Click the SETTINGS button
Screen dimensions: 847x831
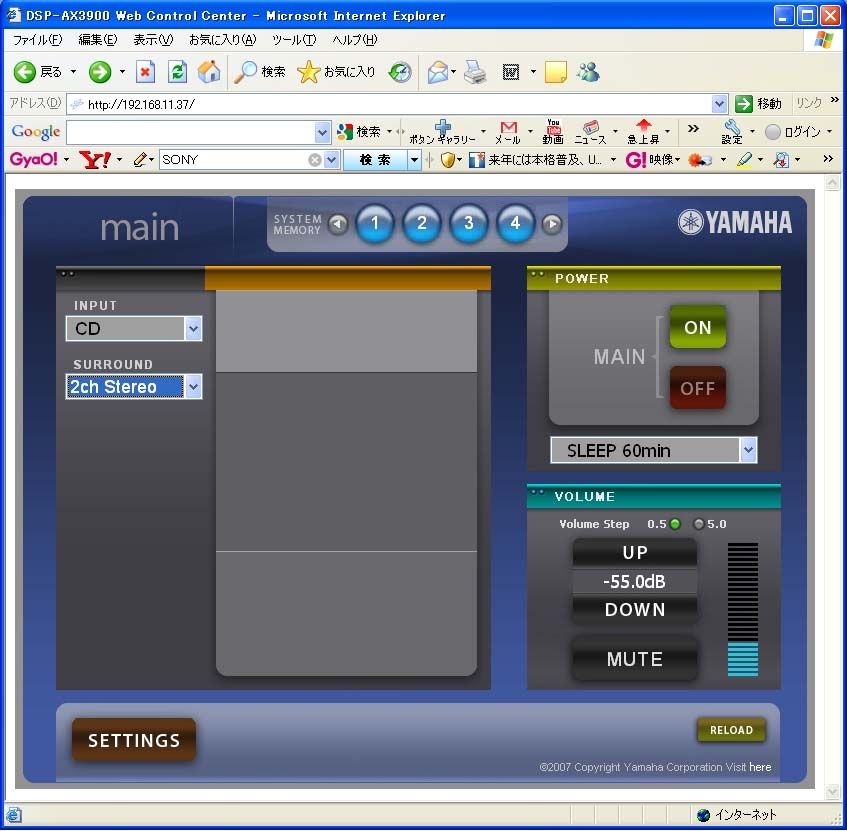pos(134,740)
